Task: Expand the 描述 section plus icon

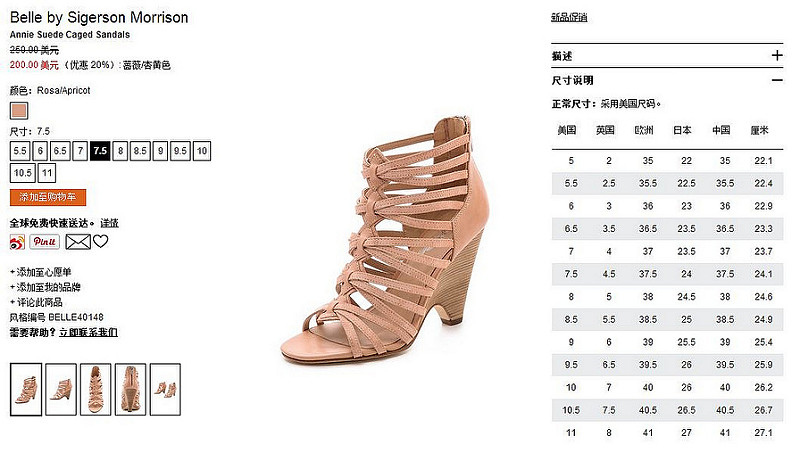Action: click(x=777, y=55)
